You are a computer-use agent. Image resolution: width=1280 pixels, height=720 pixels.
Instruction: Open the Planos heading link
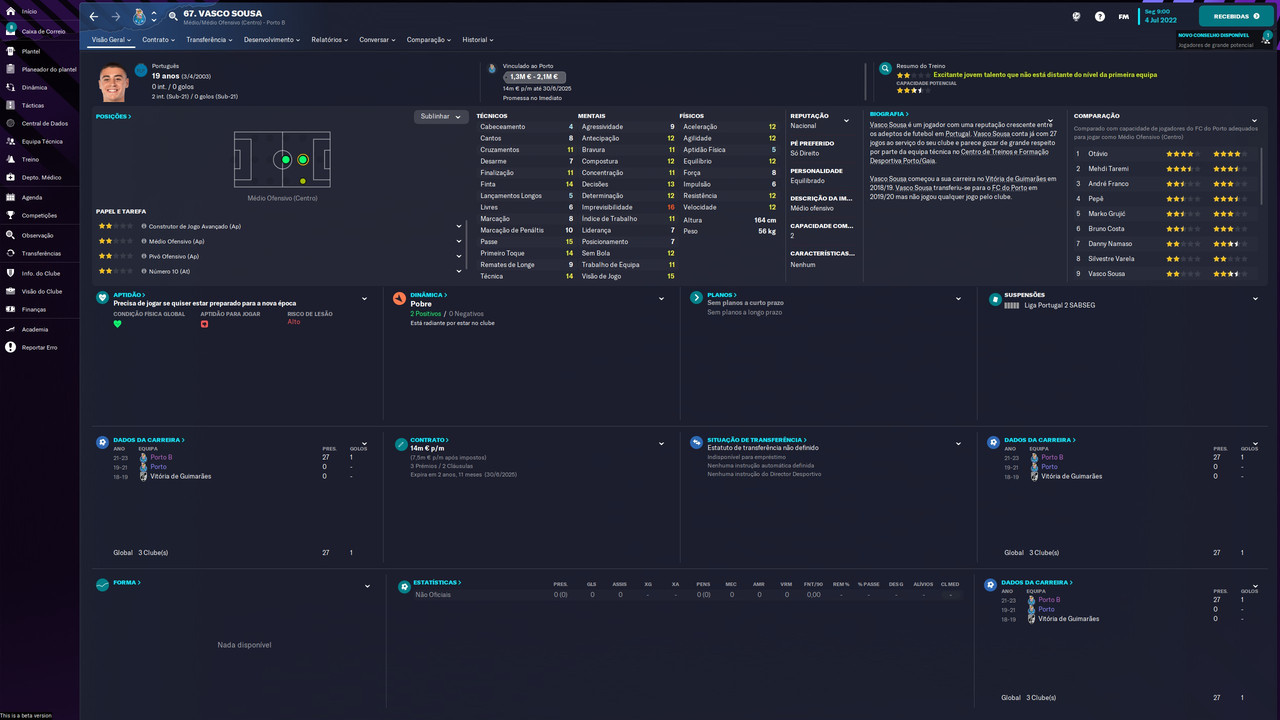721,295
